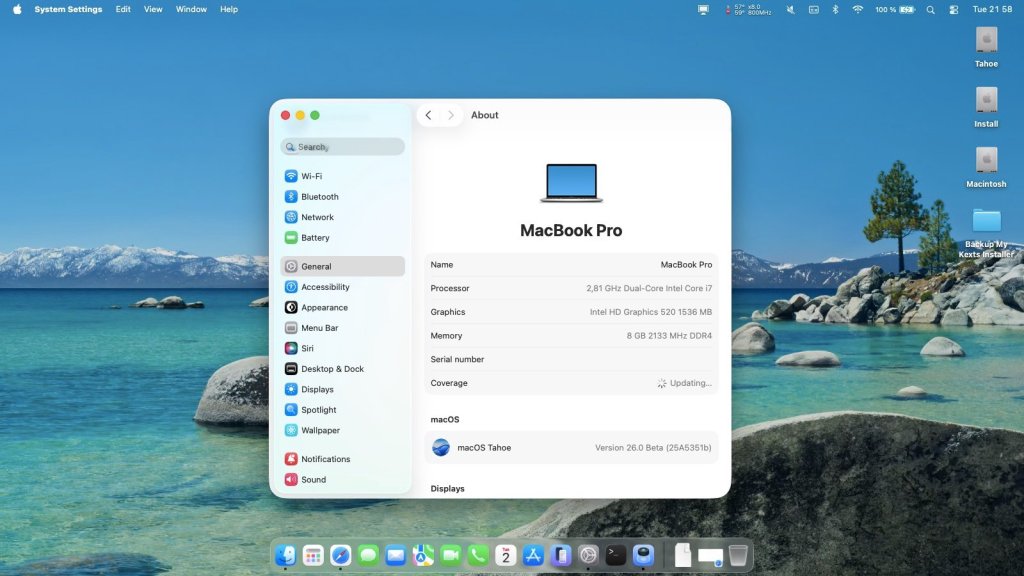1024x576 pixels.
Task: Click the Spotlight search icon in menu bar
Action: click(x=930, y=9)
